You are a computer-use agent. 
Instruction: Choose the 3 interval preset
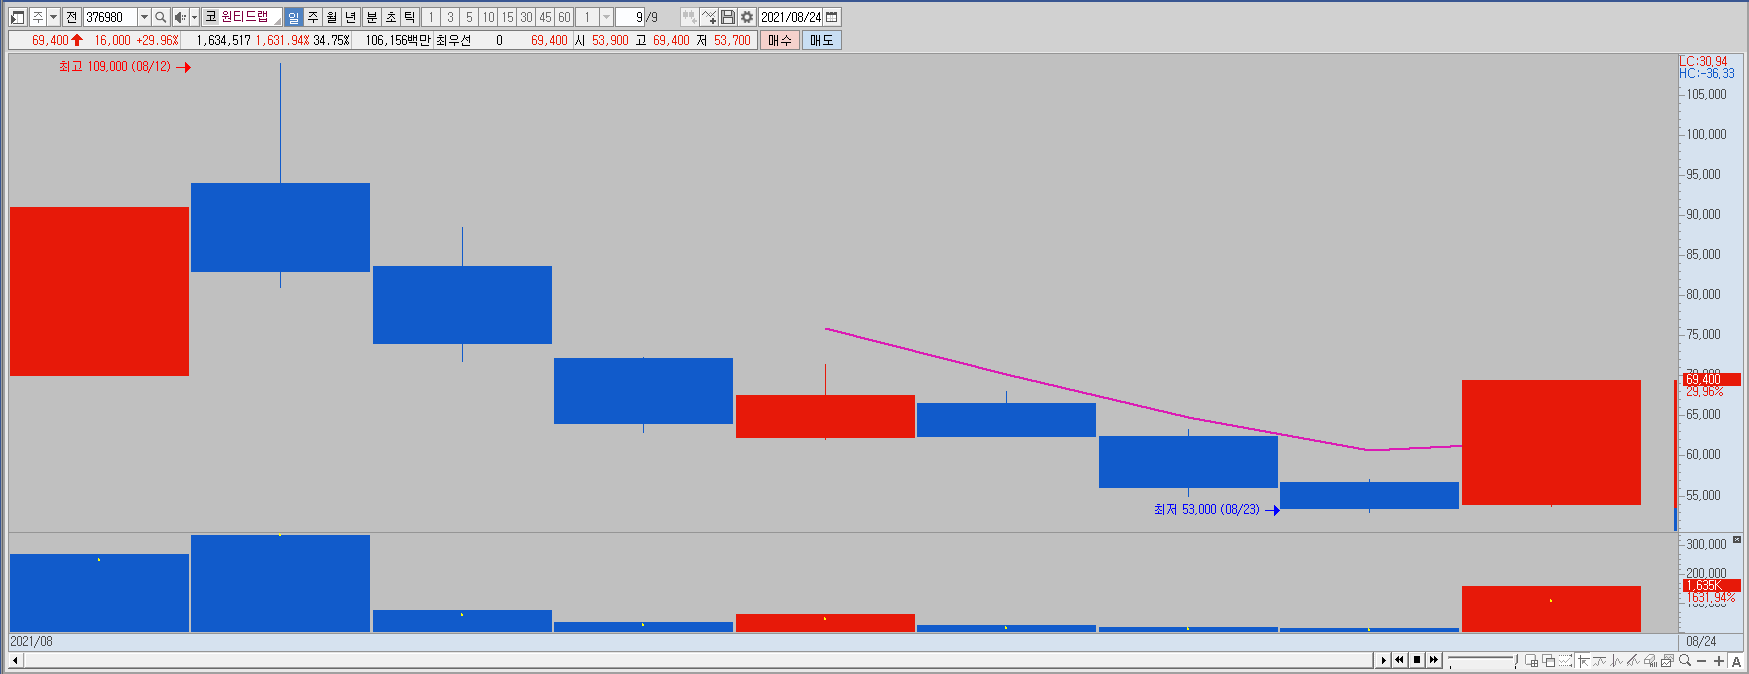point(450,17)
